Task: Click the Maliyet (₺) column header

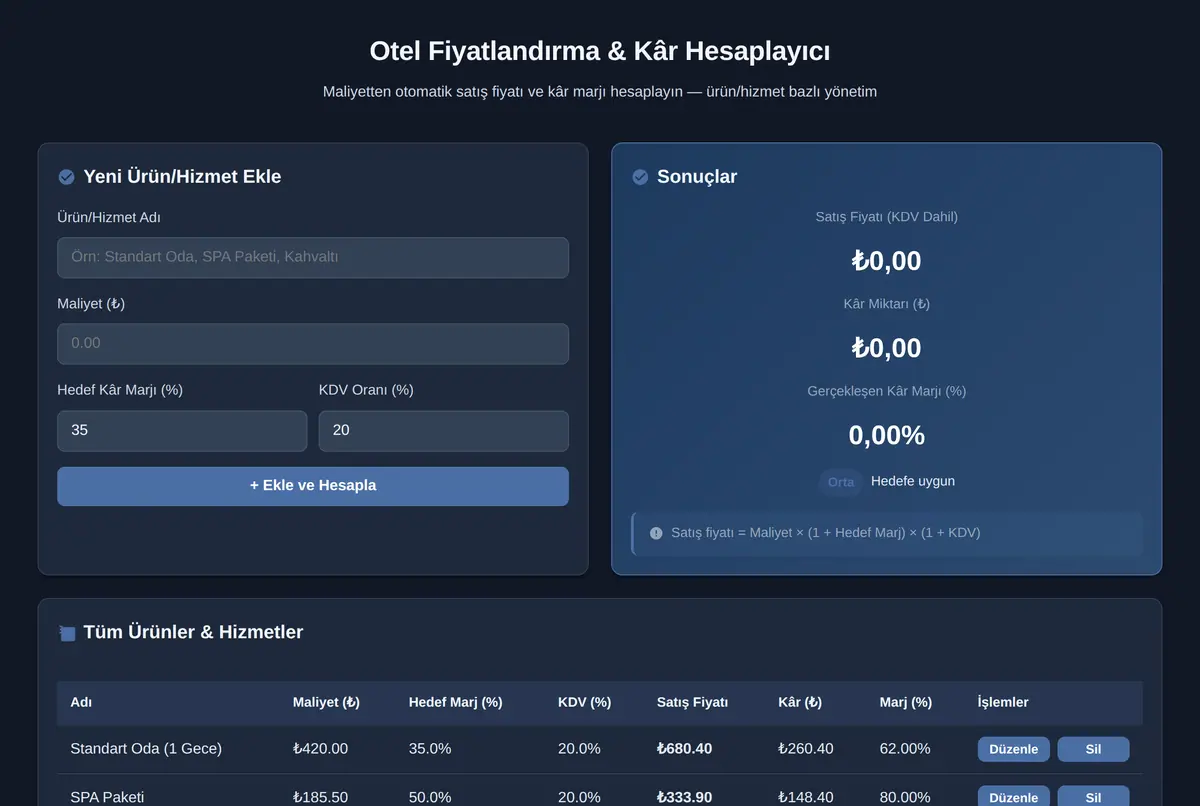Action: tap(326, 703)
